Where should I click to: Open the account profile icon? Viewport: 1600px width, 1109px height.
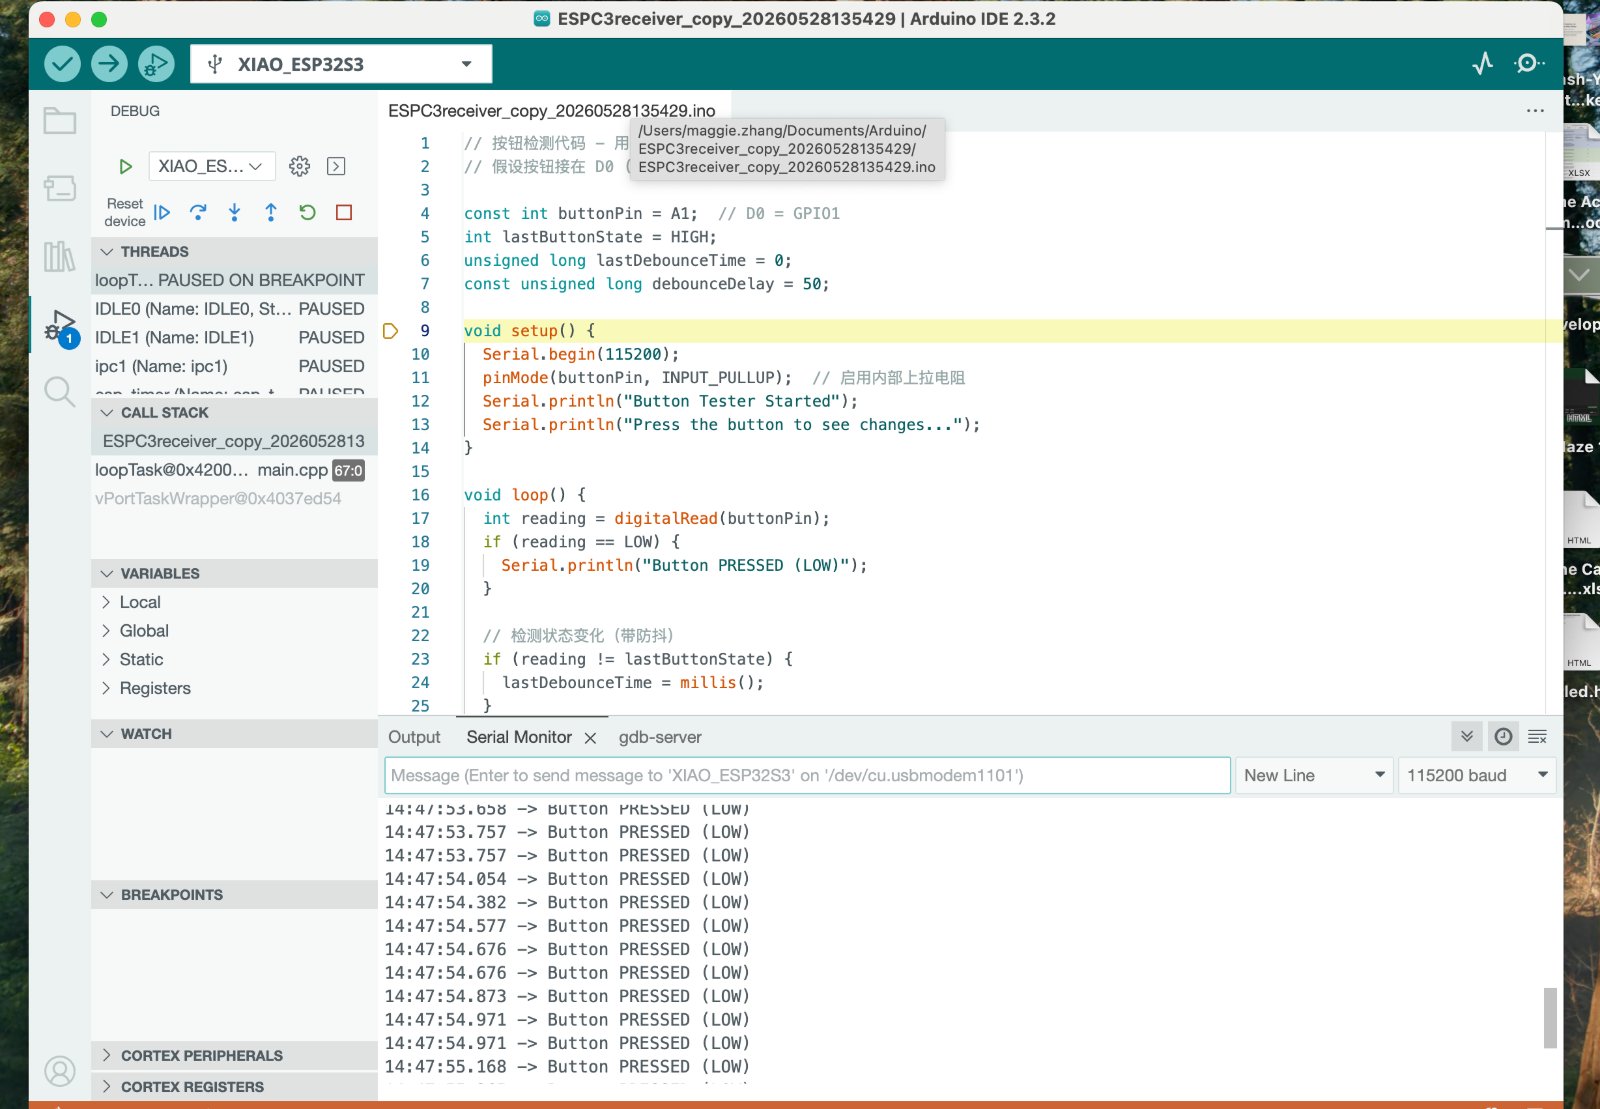point(60,1071)
